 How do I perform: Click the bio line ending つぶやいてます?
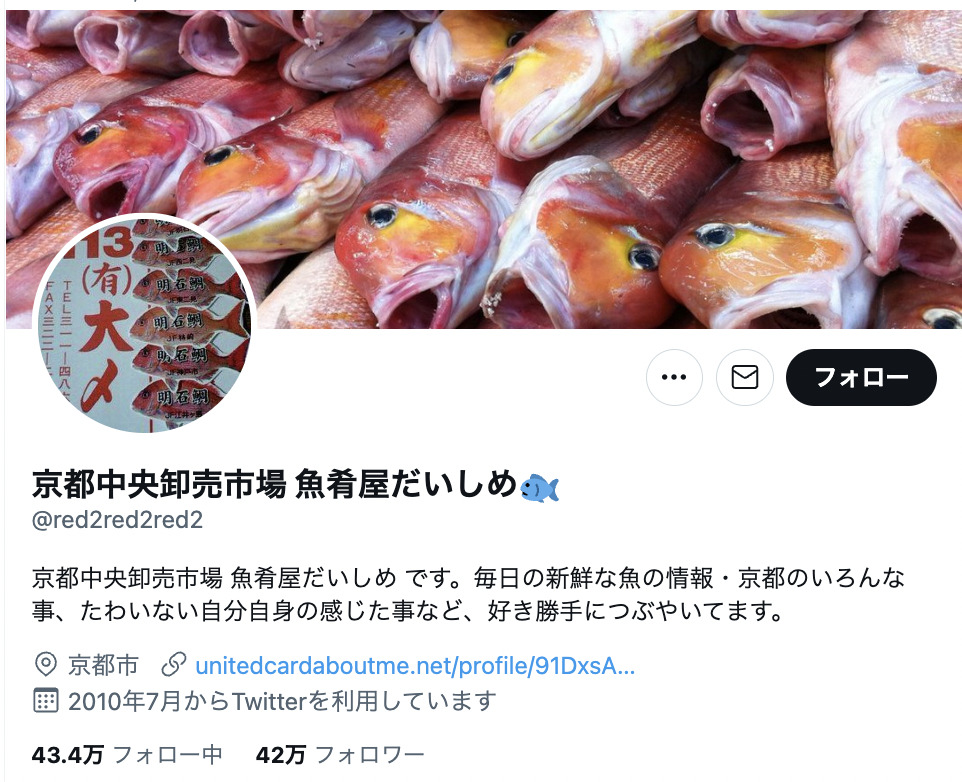[x=408, y=611]
